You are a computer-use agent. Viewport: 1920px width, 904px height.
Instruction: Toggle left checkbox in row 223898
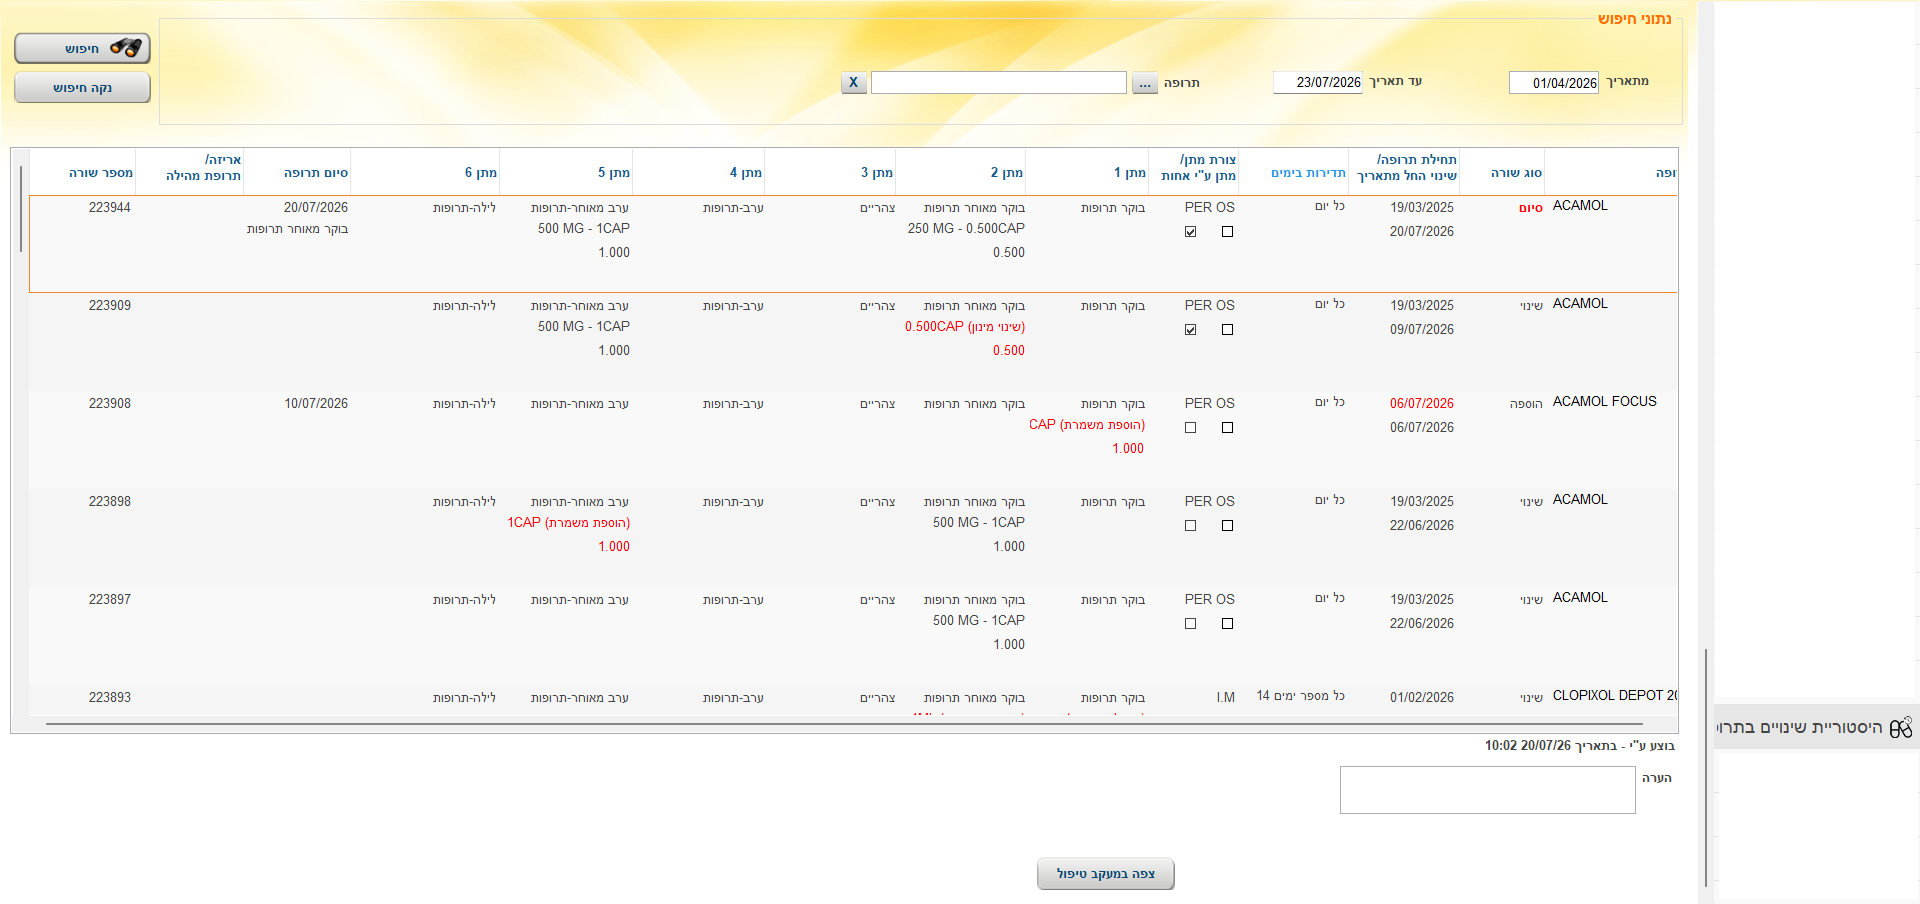(x=1190, y=525)
